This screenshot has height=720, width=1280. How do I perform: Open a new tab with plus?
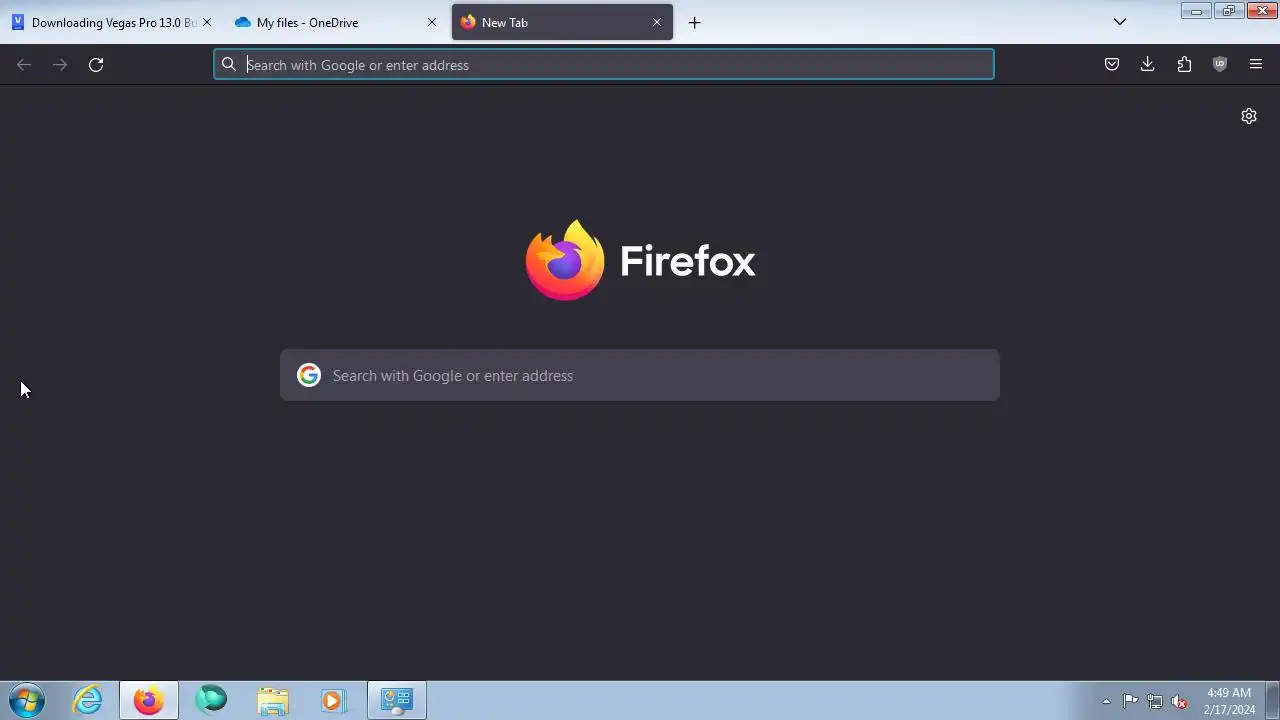pos(695,22)
